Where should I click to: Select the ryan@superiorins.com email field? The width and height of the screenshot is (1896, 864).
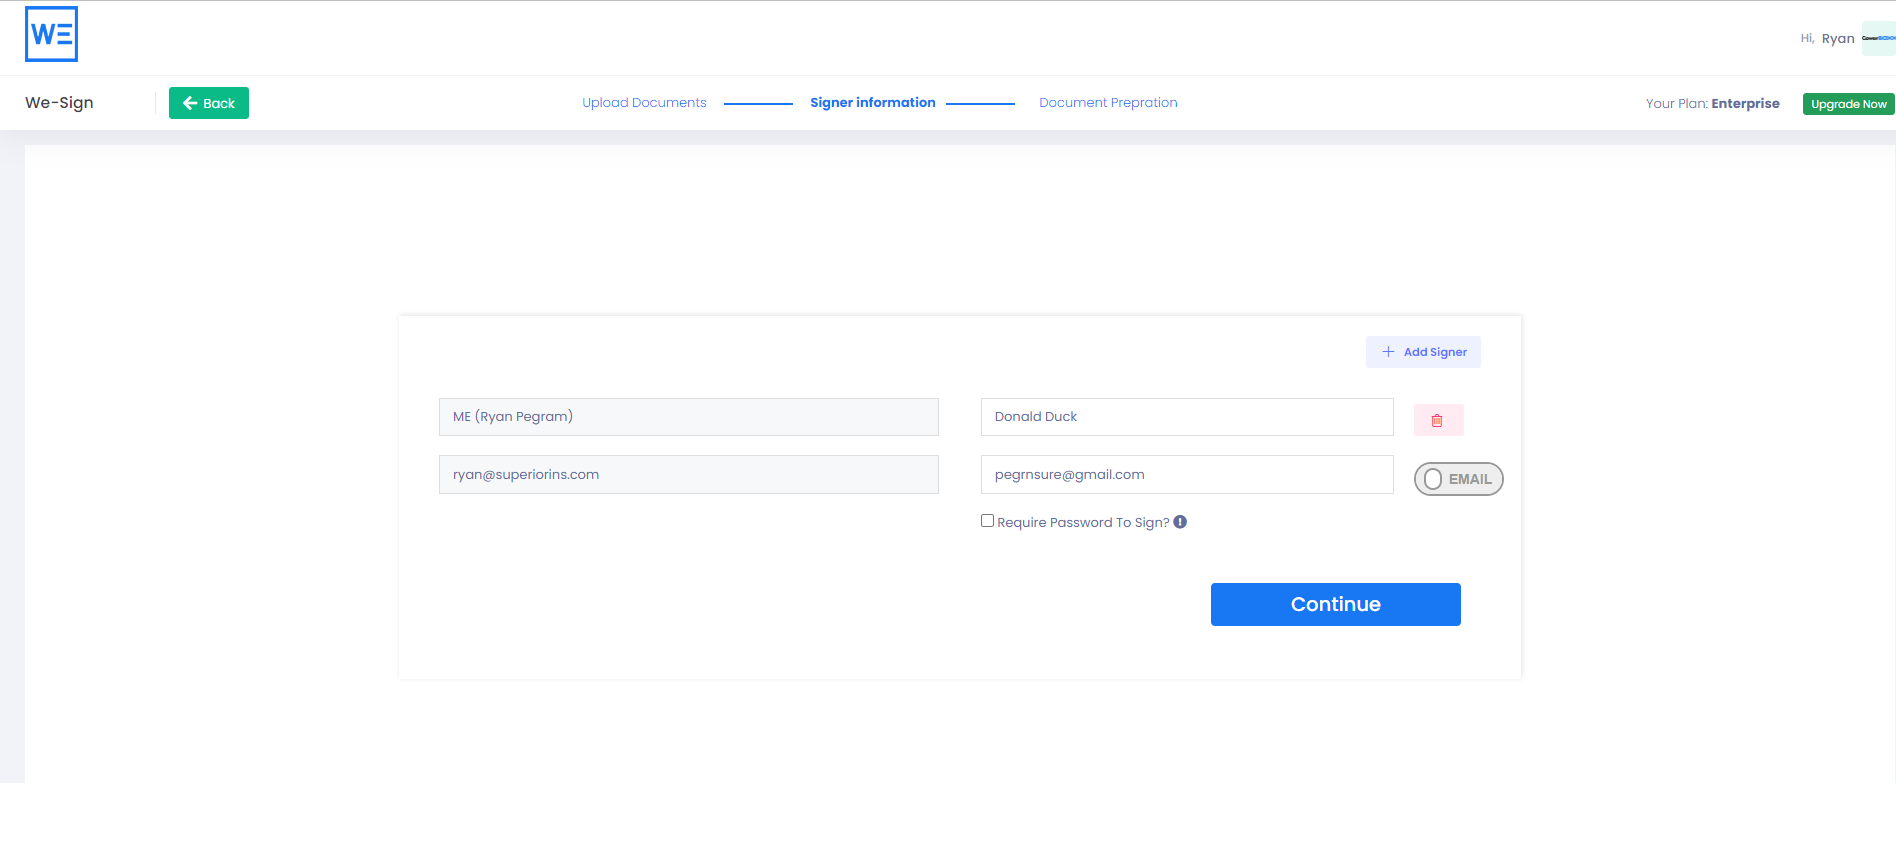(688, 475)
